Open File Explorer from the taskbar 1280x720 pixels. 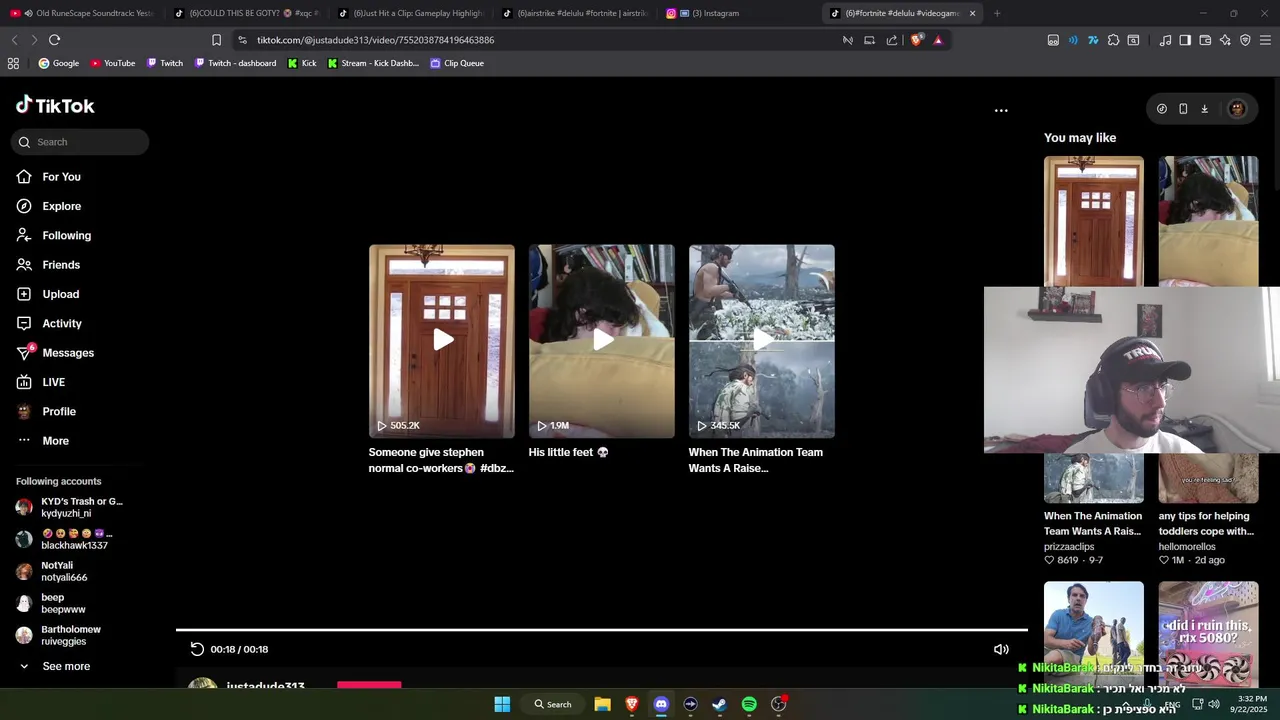602,704
